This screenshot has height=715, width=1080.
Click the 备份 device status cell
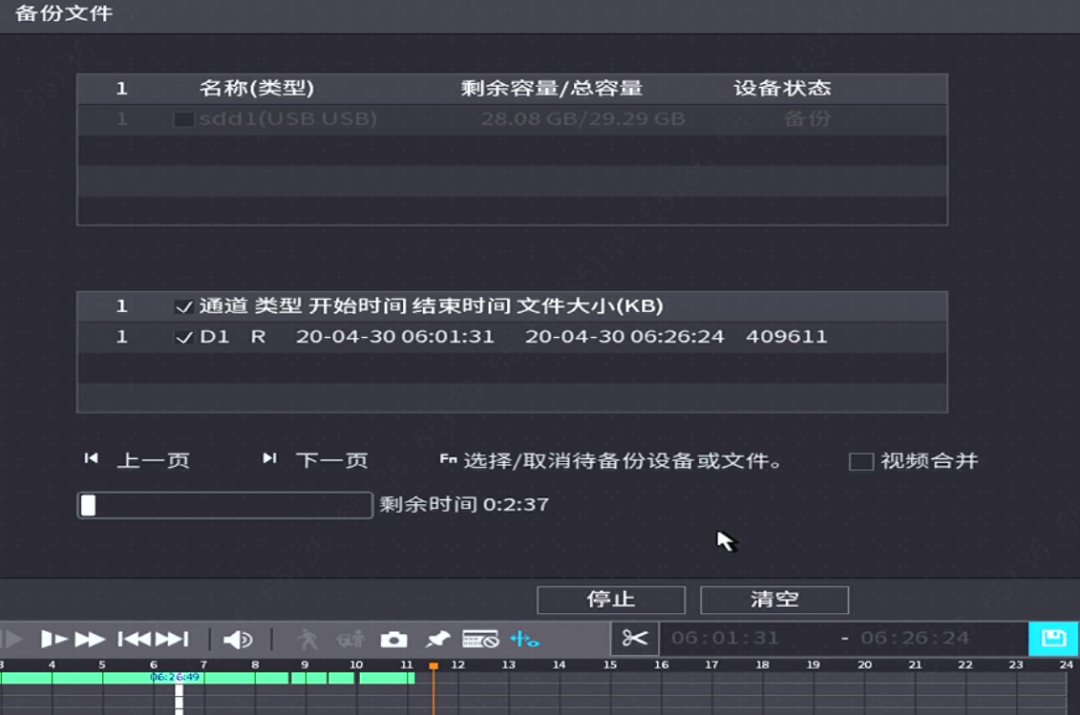[807, 118]
